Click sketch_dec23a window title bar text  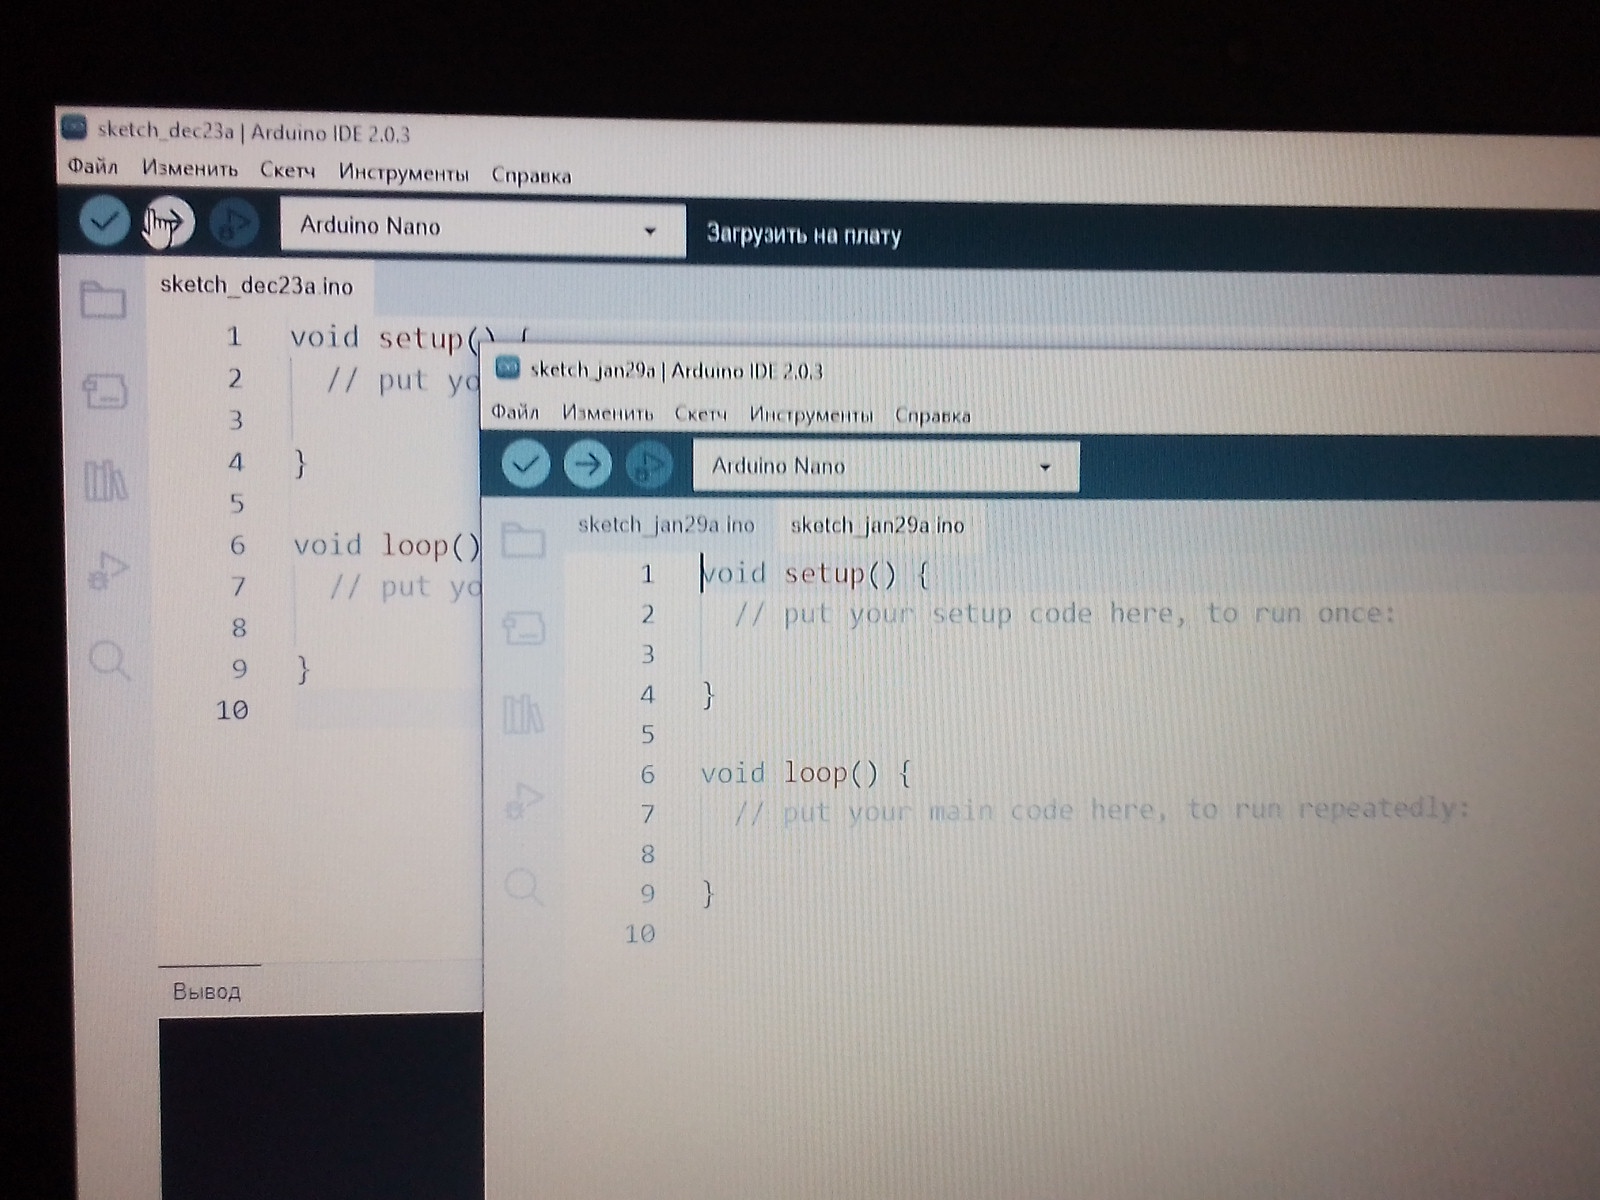253,132
